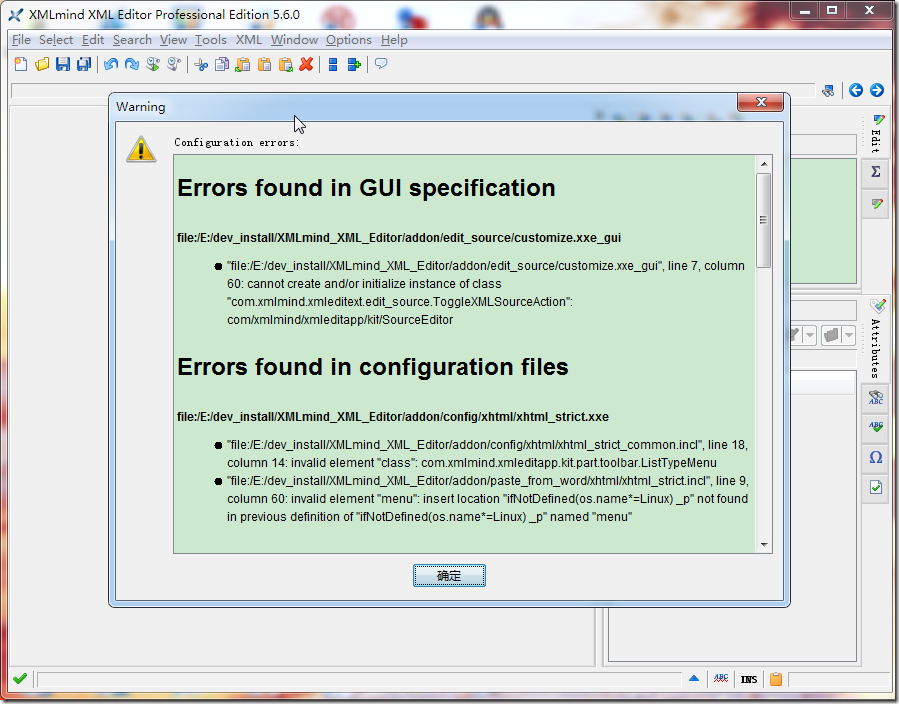Expand the Attributes pane's first dropdown arrow
899x704 pixels.
[x=810, y=335]
